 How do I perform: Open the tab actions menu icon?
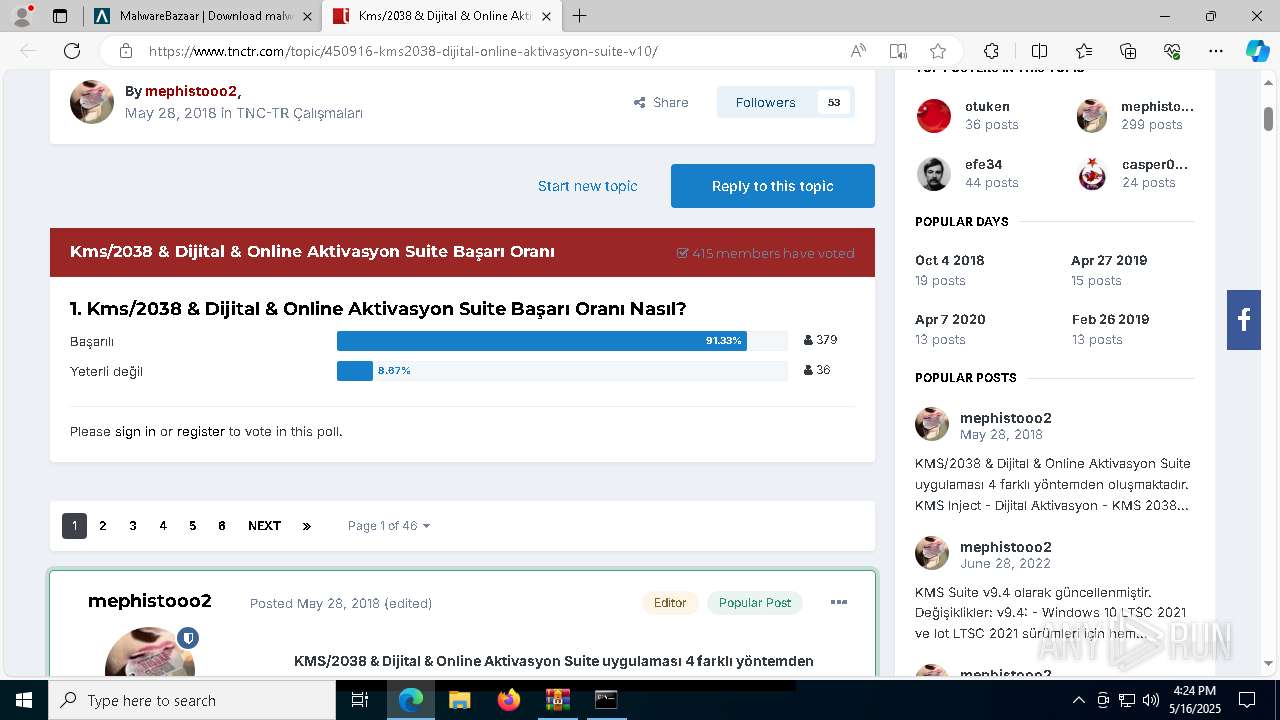point(60,16)
